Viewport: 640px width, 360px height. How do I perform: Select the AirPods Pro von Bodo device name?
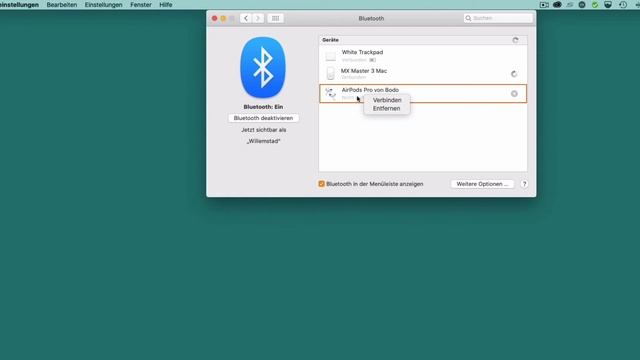370,90
